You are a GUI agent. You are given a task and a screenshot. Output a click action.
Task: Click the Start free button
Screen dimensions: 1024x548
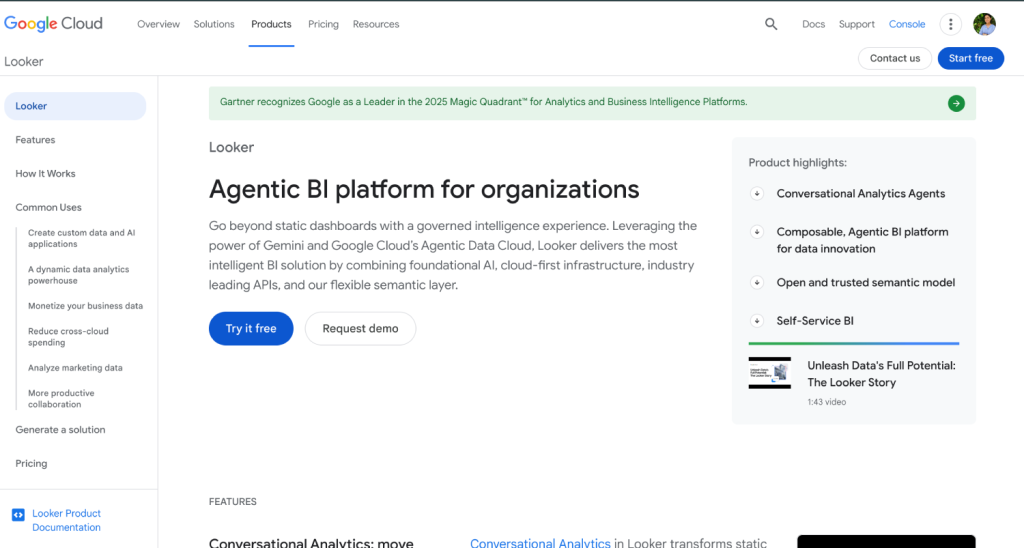[x=970, y=58]
